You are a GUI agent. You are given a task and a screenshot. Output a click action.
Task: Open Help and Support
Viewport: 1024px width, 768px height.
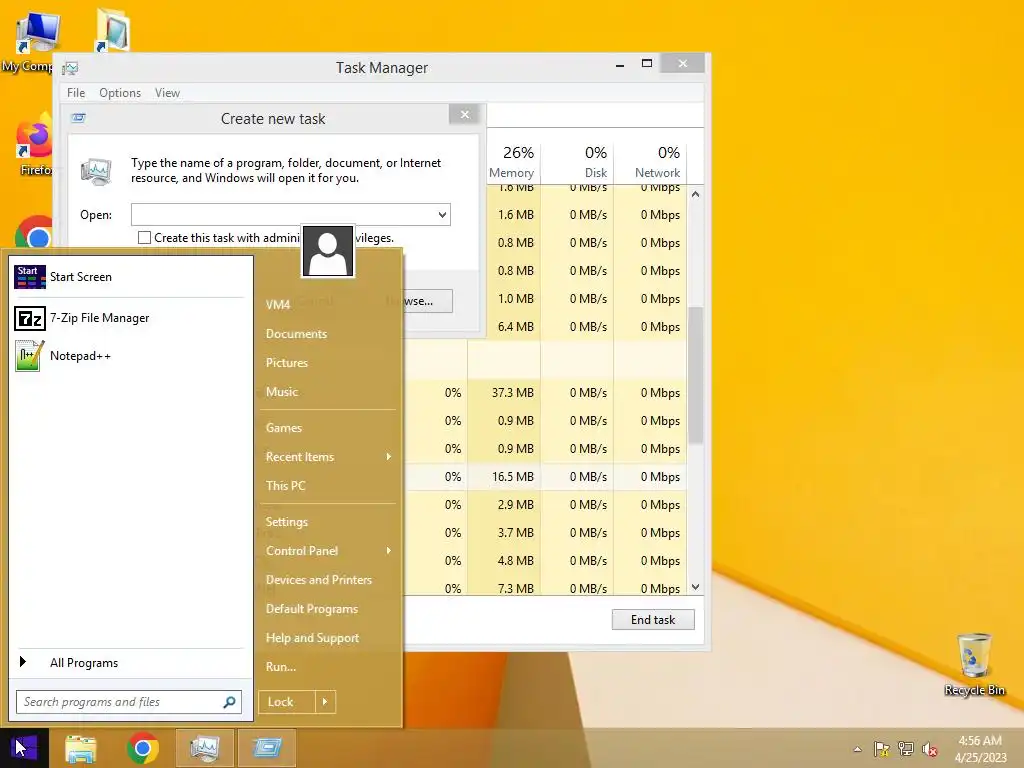312,638
